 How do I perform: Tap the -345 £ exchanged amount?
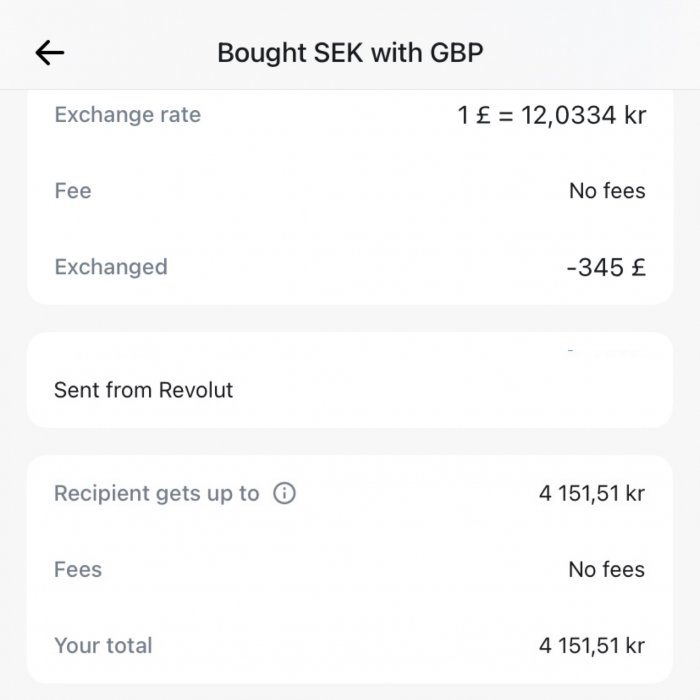pos(605,267)
